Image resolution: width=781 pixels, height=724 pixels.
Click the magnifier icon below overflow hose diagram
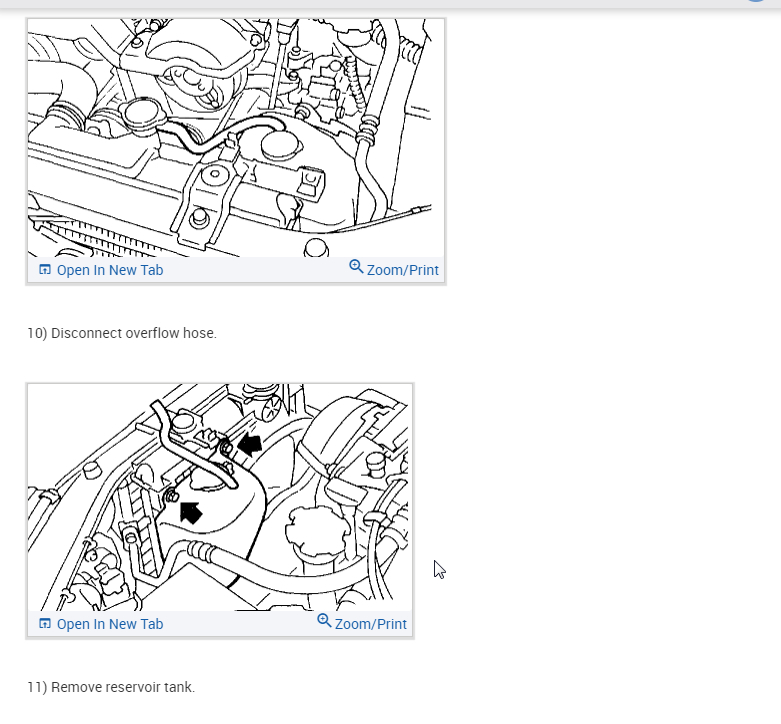[x=356, y=266]
